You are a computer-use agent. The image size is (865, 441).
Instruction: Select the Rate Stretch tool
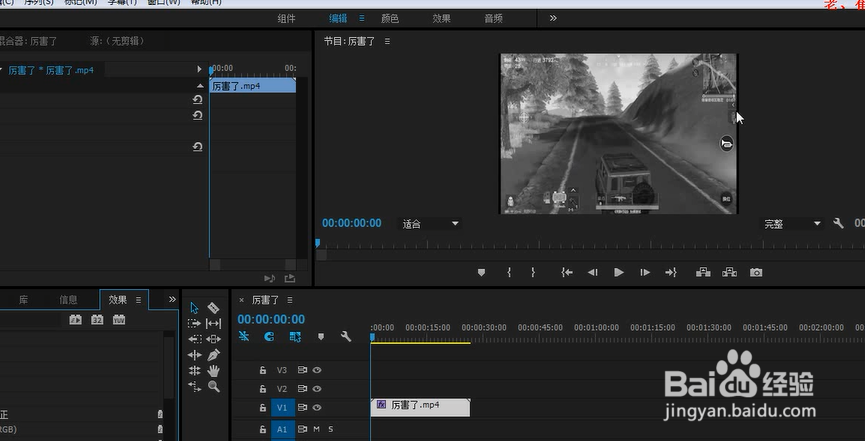[194, 386]
